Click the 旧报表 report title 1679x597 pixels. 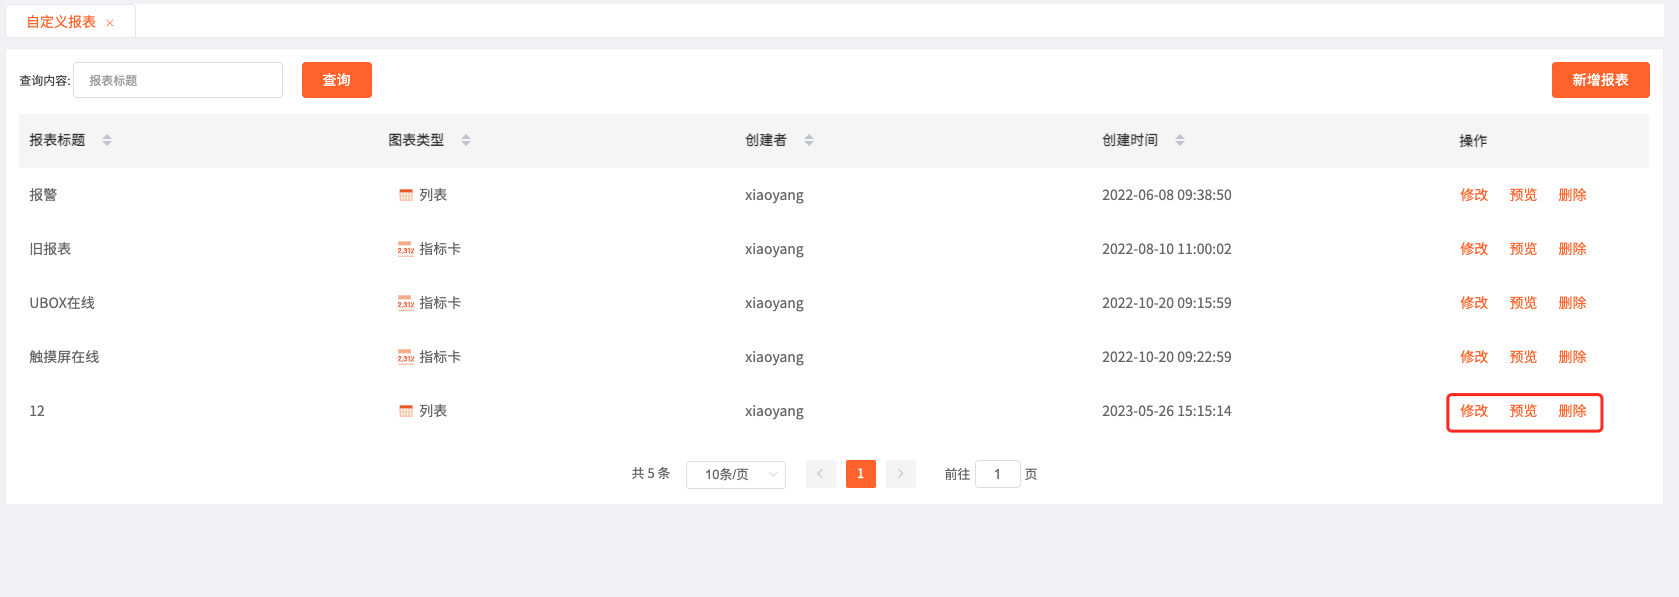click(50, 249)
